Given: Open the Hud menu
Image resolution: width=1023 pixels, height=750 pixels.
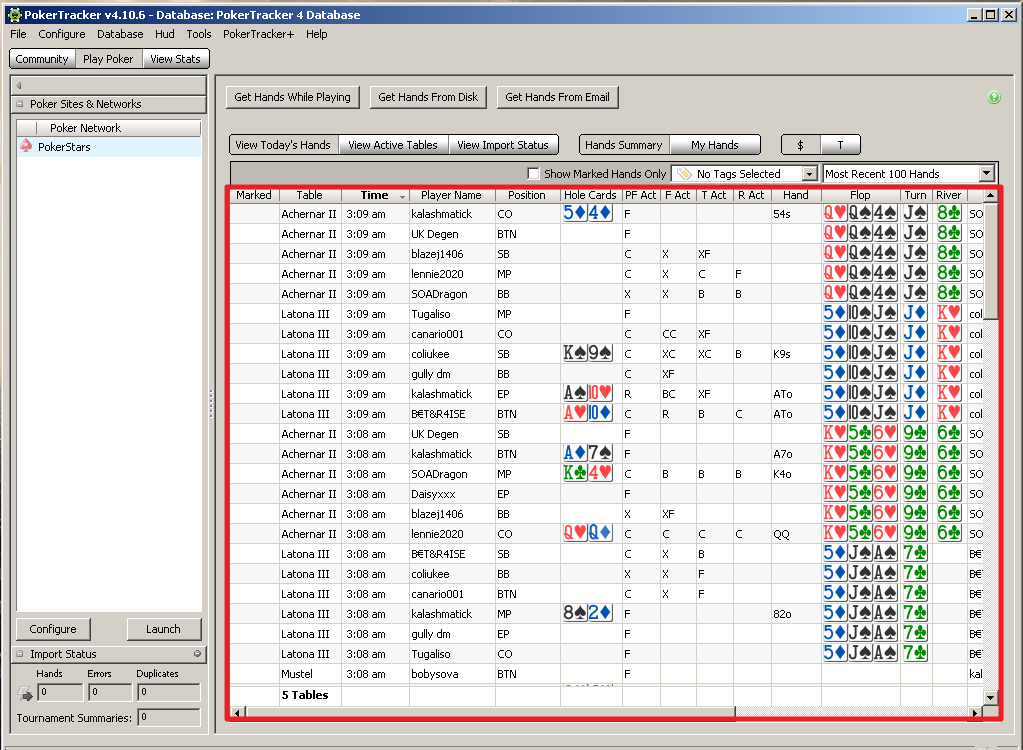Looking at the screenshot, I should 164,34.
